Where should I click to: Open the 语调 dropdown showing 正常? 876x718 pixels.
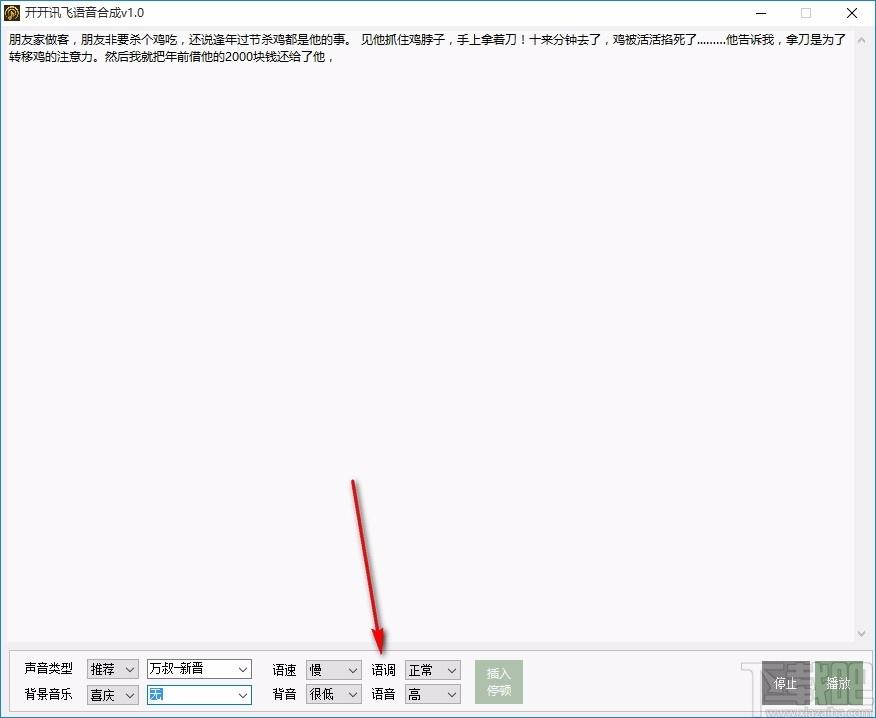[x=432, y=670]
